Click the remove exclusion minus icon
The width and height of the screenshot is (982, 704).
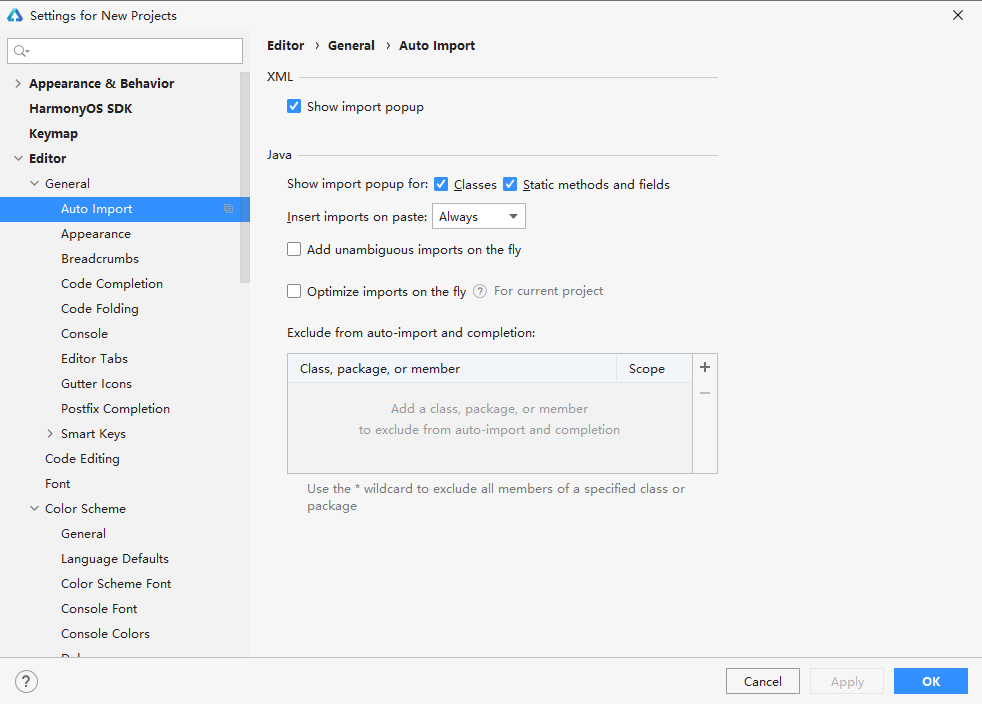[705, 393]
